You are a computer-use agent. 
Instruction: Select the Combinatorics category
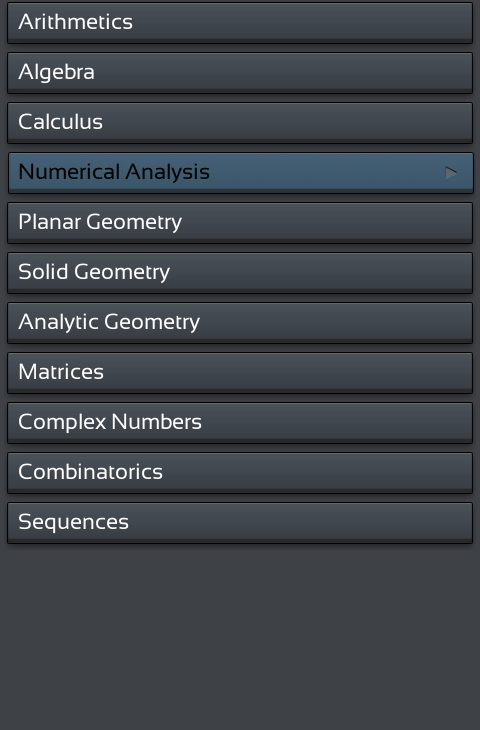coord(240,473)
